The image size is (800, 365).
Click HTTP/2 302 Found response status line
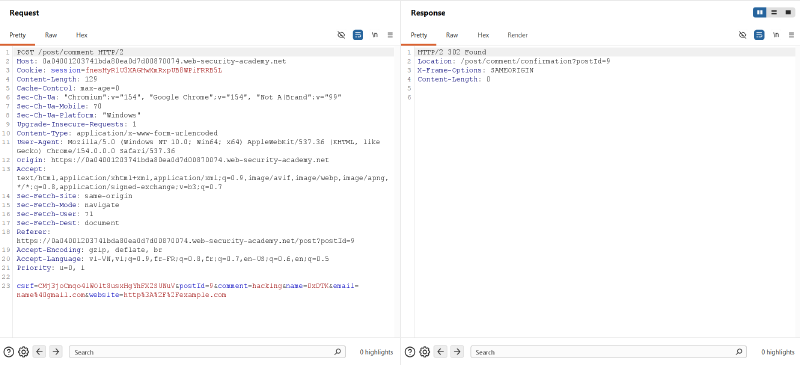click(x=452, y=52)
